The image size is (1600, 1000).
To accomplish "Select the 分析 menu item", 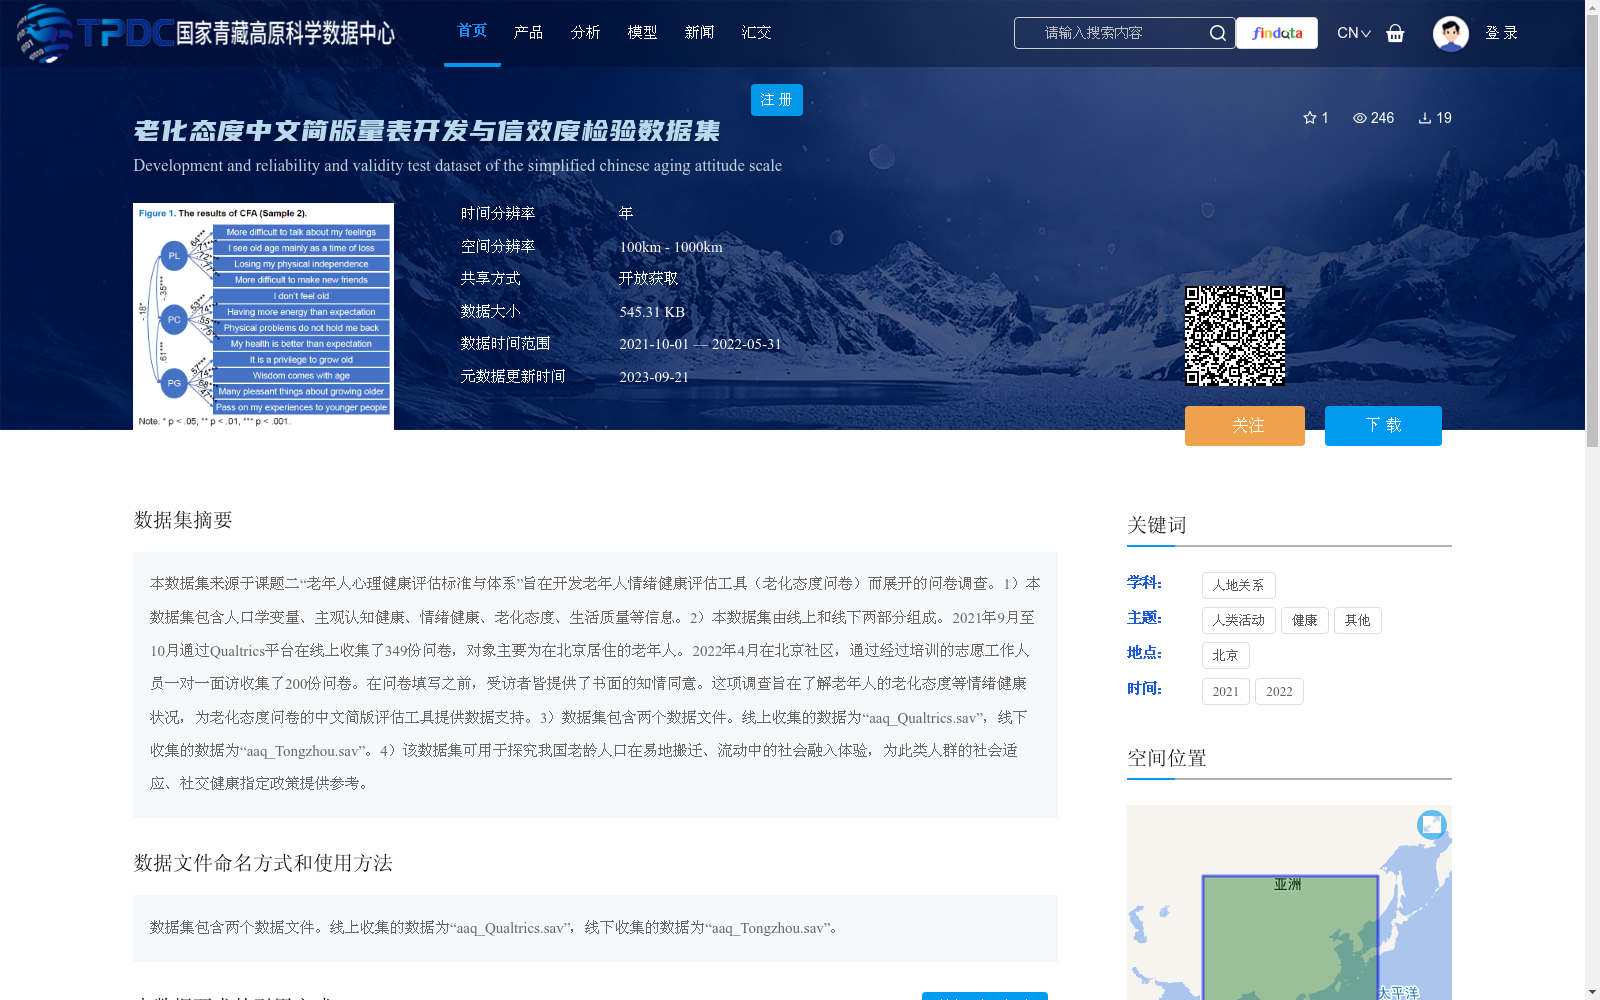I will pos(585,33).
